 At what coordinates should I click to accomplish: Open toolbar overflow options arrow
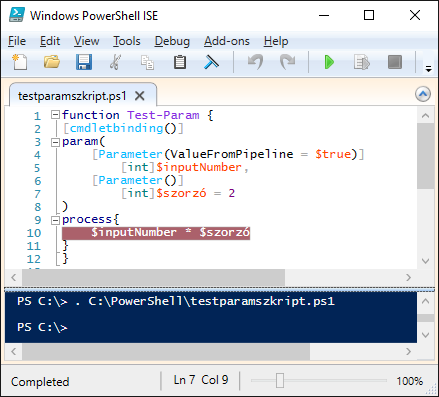(x=429, y=69)
